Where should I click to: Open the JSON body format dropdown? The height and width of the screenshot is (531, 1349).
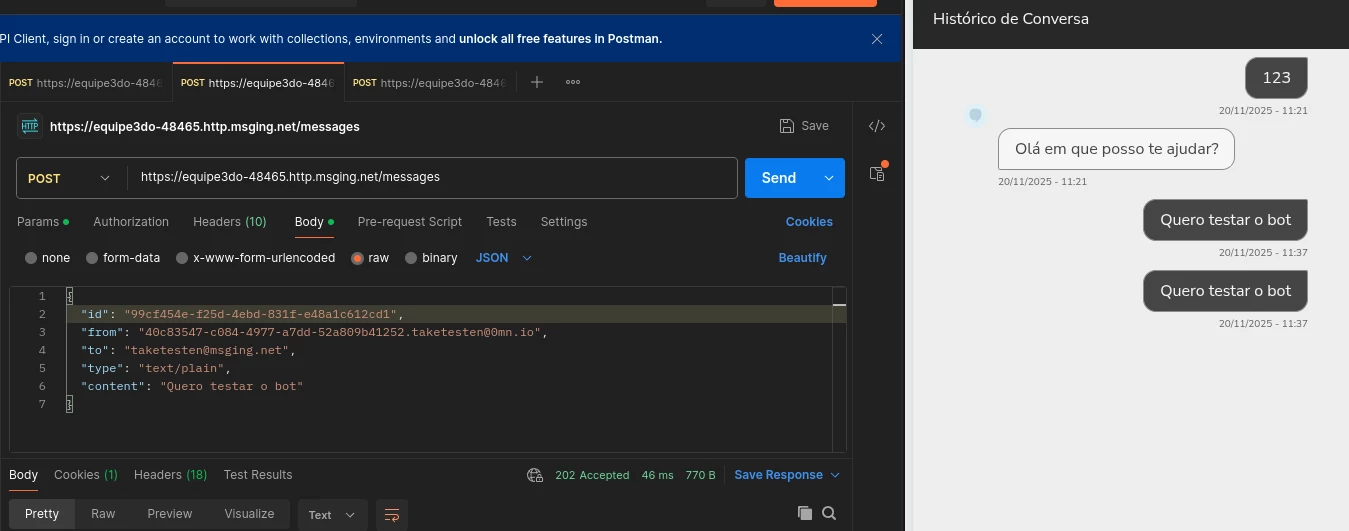pyautogui.click(x=504, y=258)
